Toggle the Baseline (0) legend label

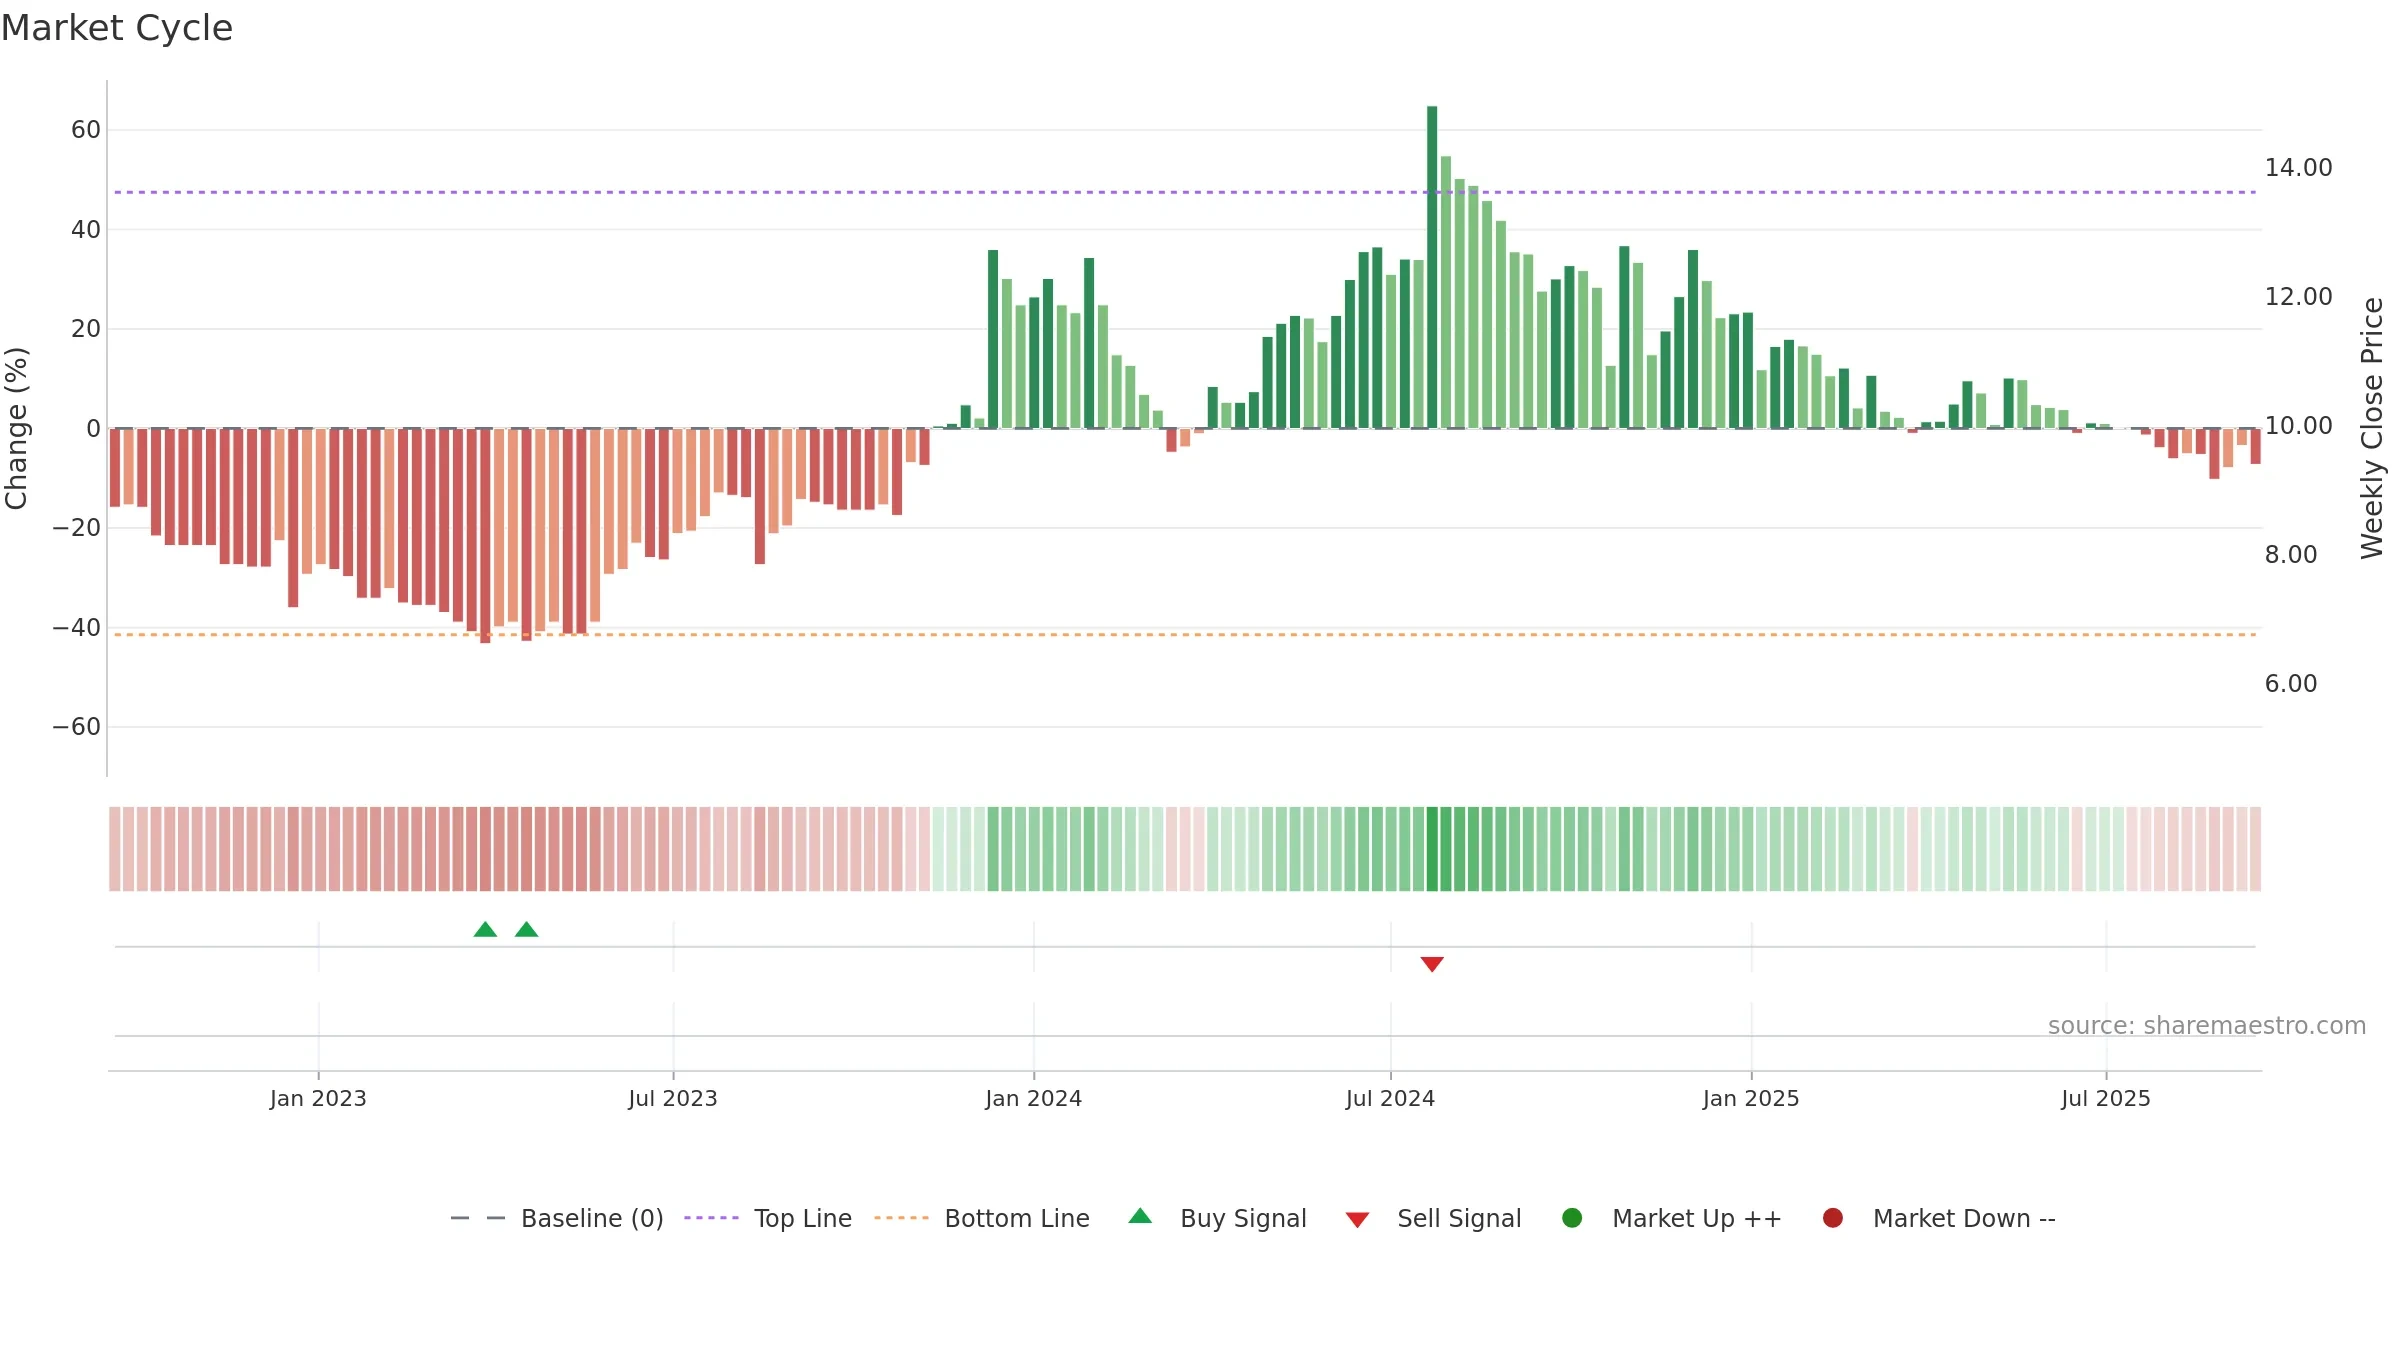(592, 1218)
